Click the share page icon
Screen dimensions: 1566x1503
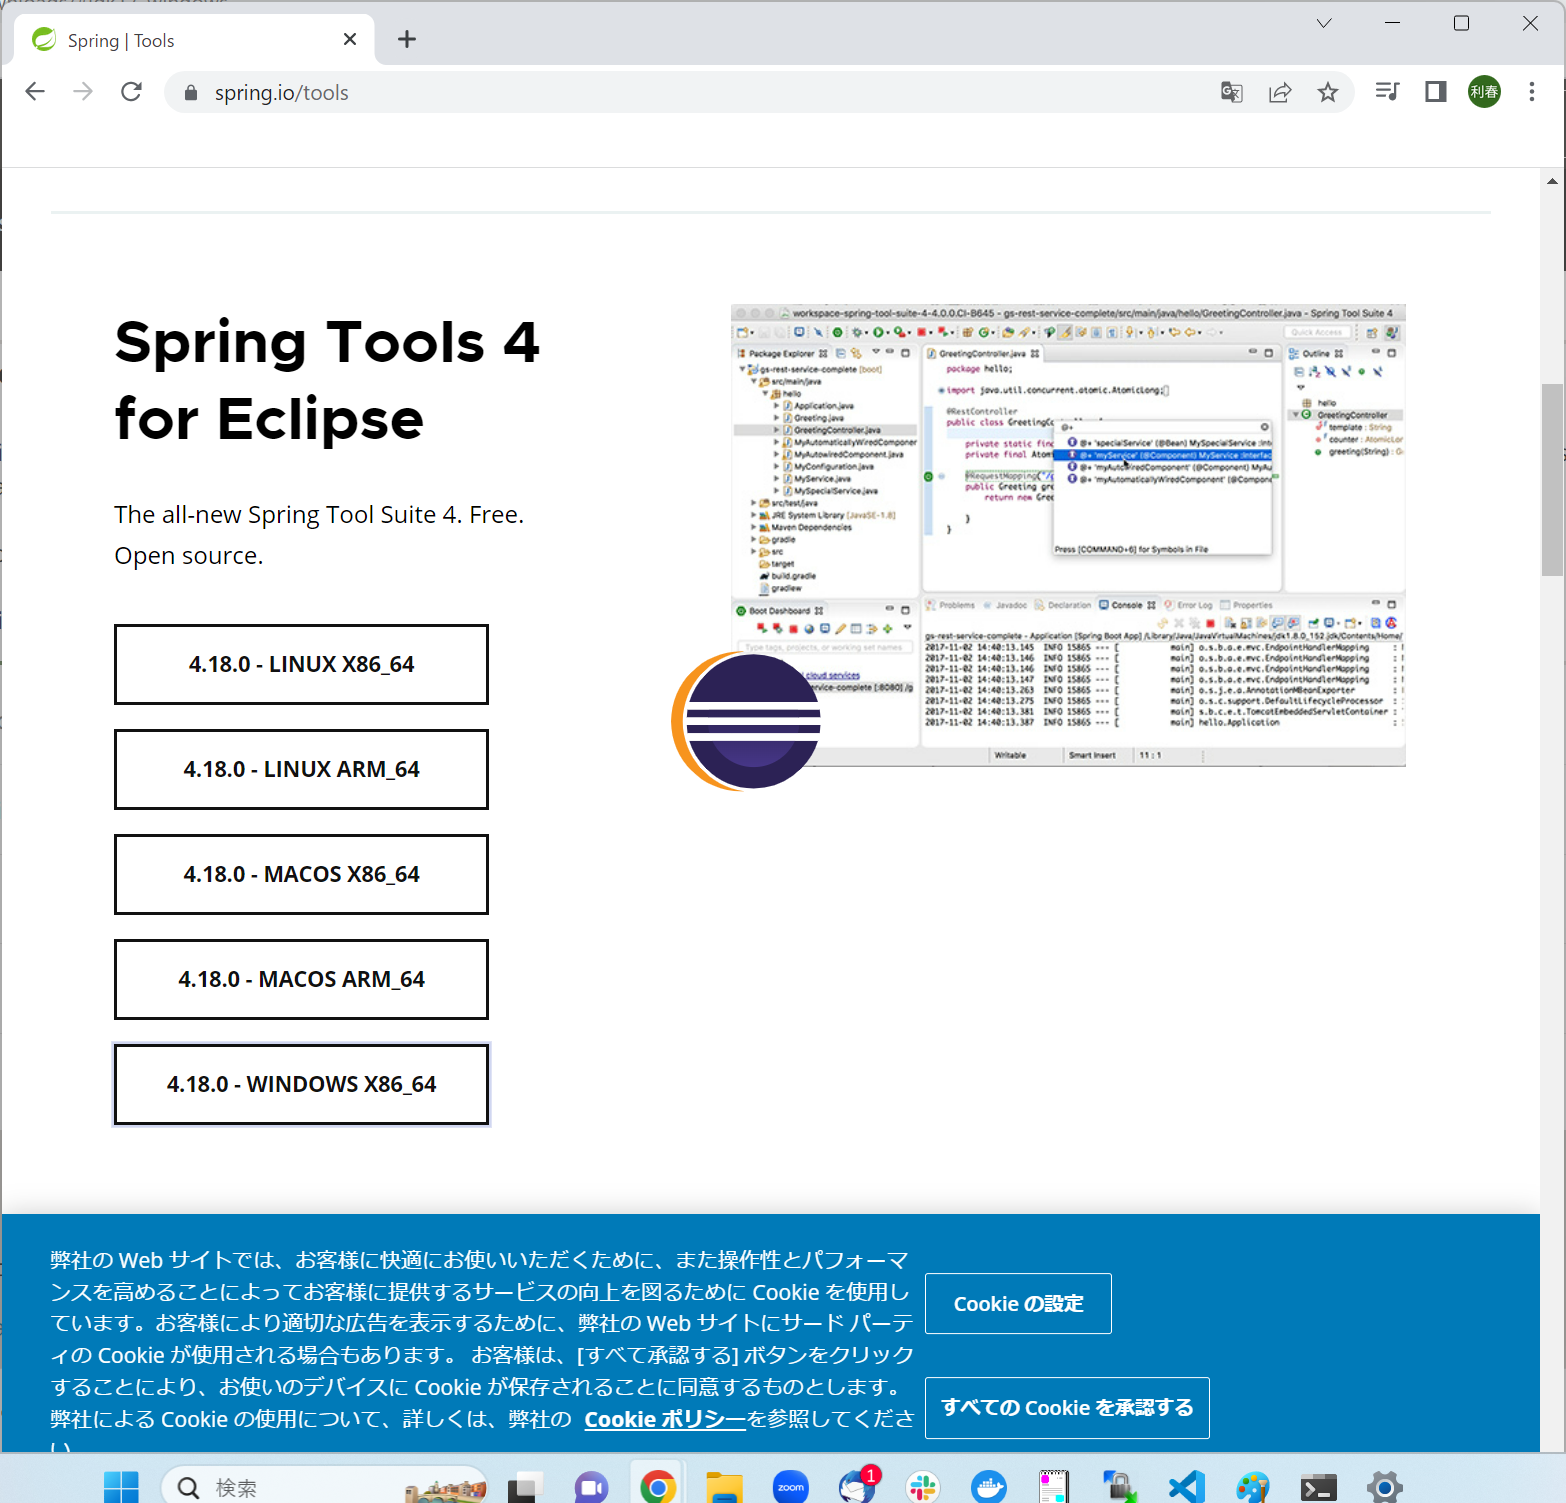pyautogui.click(x=1279, y=93)
